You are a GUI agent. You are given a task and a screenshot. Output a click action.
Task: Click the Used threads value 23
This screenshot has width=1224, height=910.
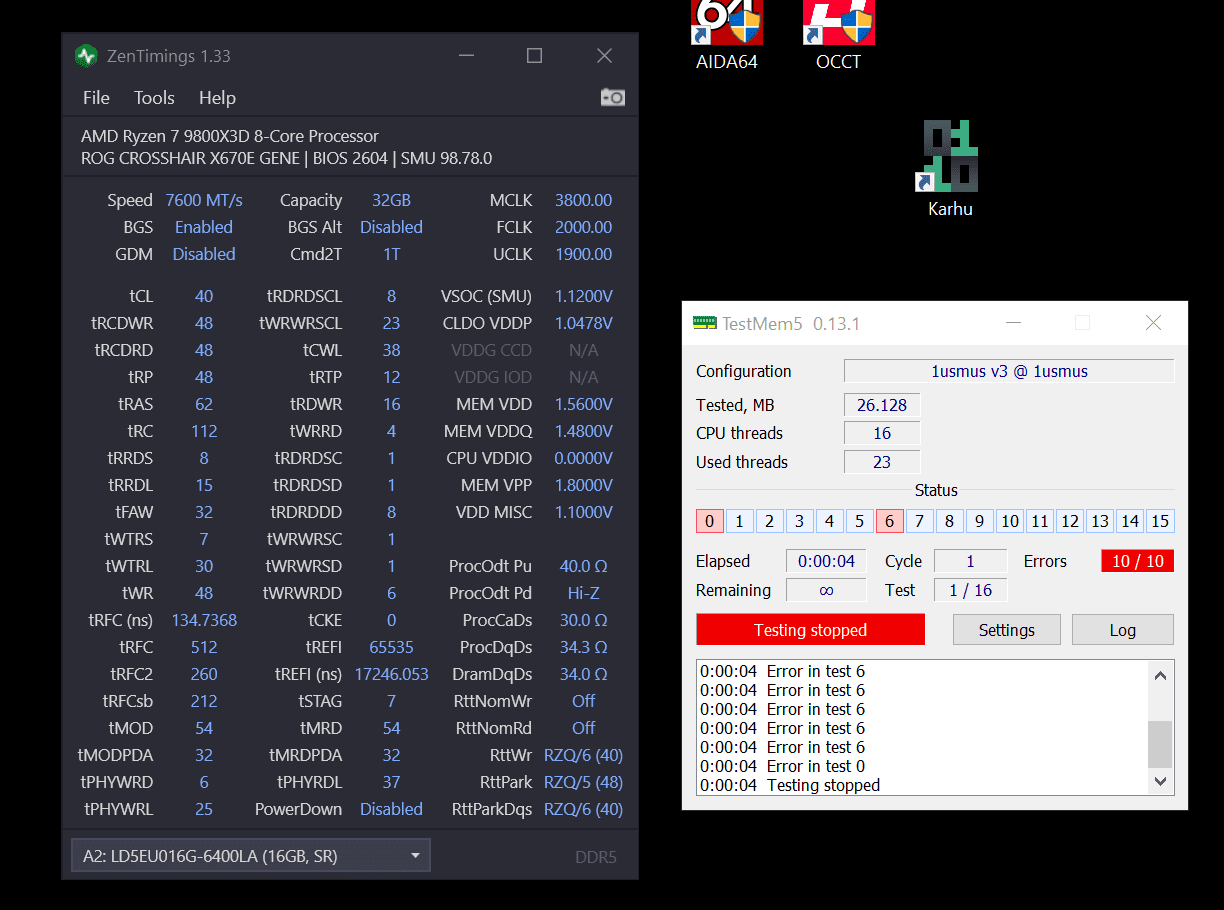[x=882, y=462]
